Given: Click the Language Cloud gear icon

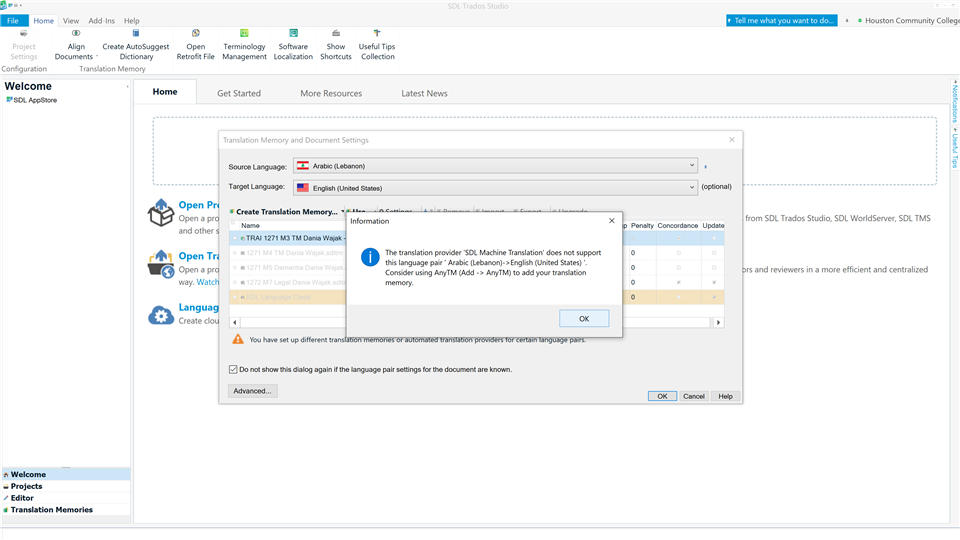Looking at the screenshot, I should point(161,315).
